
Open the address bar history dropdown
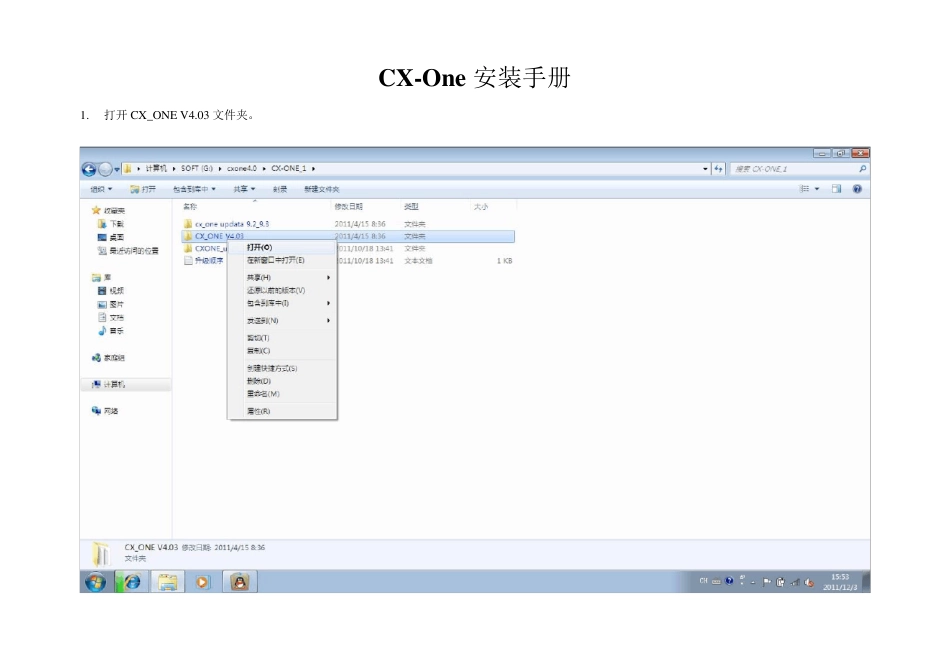[x=705, y=169]
